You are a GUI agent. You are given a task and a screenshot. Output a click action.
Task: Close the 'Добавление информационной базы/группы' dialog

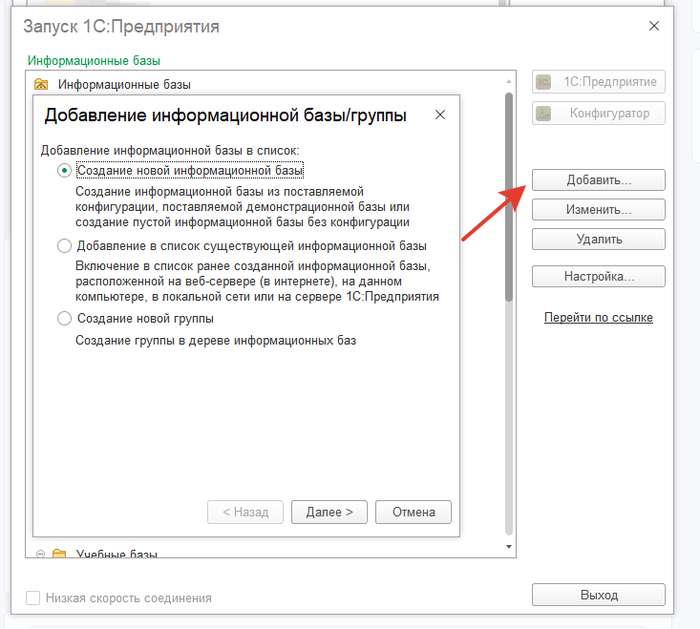pyautogui.click(x=440, y=115)
